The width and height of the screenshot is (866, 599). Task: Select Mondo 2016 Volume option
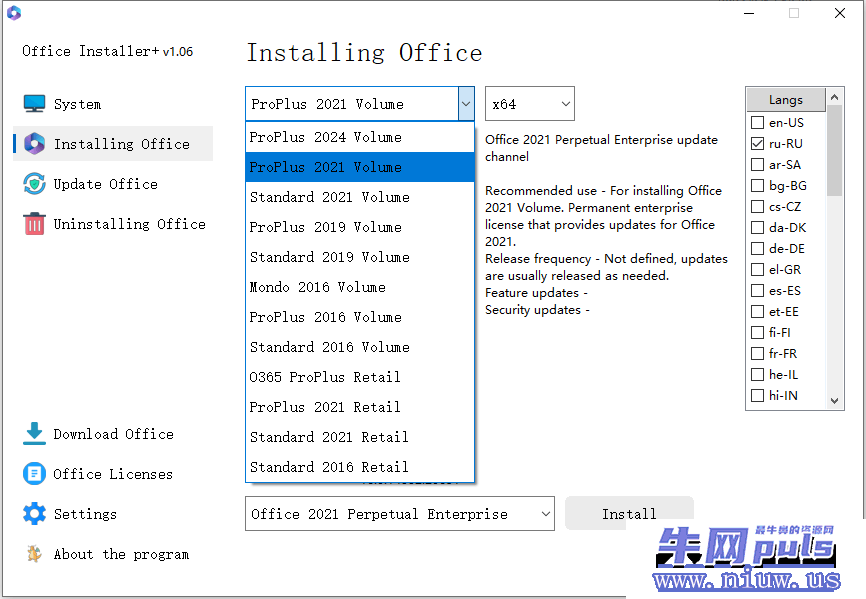click(x=360, y=287)
